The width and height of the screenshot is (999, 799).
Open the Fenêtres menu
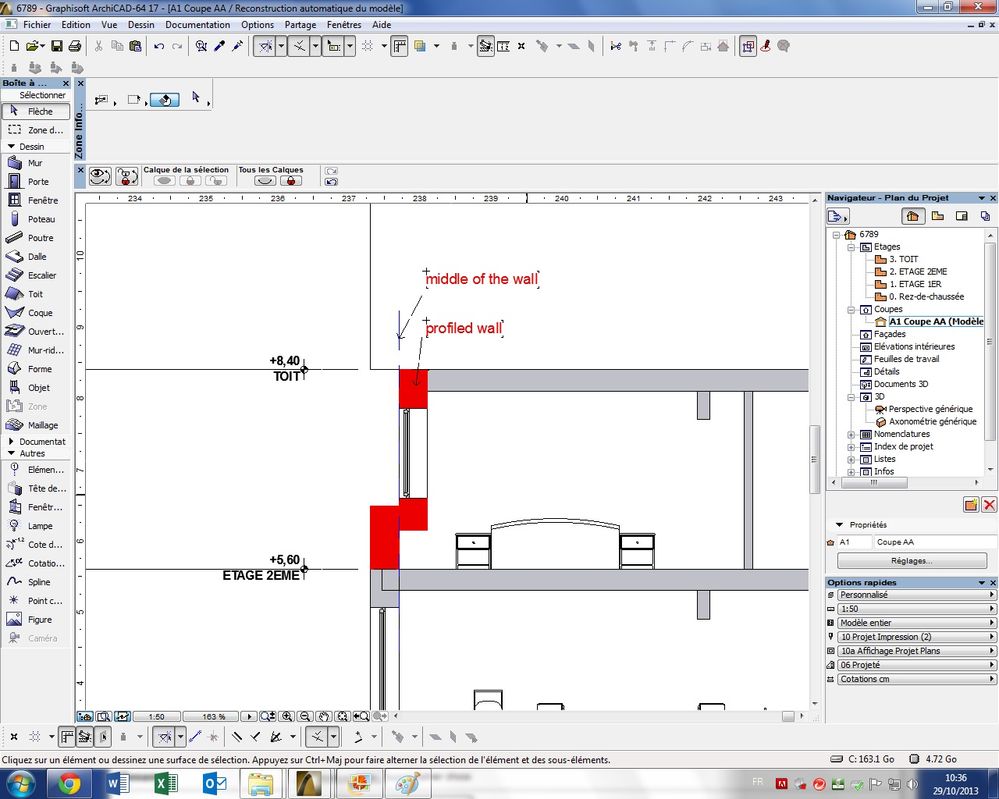[x=344, y=24]
